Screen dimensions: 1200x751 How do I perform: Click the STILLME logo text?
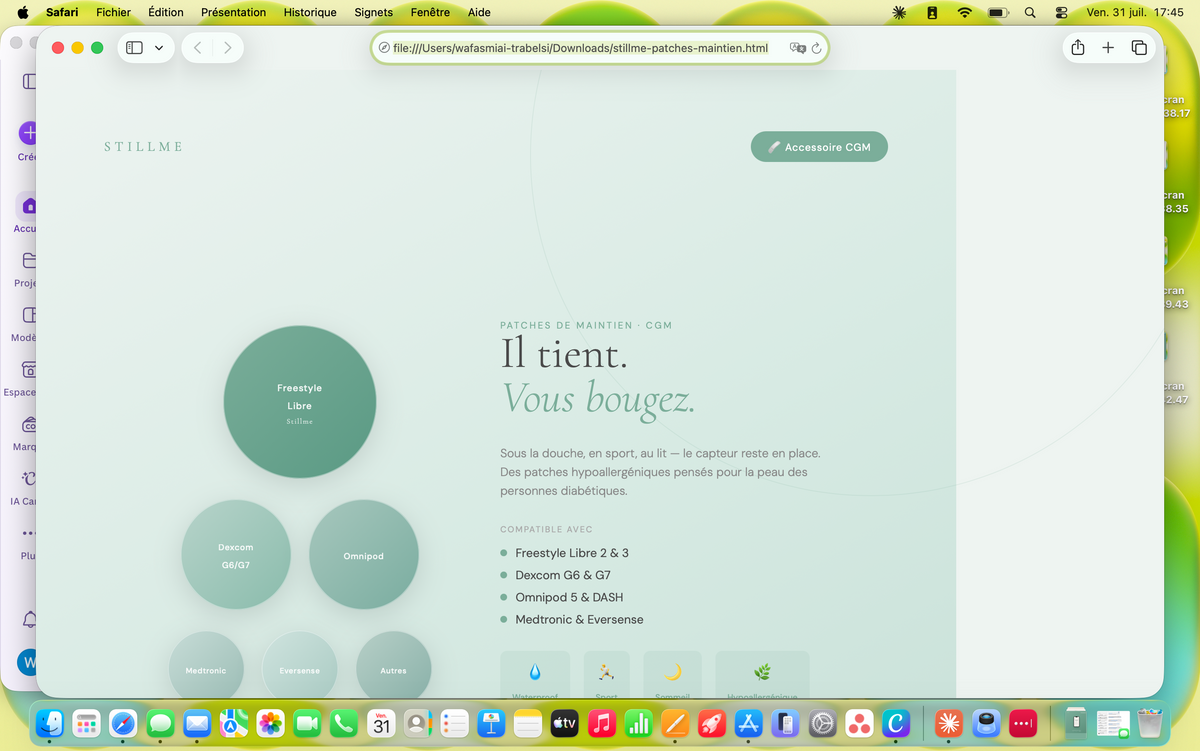144,147
